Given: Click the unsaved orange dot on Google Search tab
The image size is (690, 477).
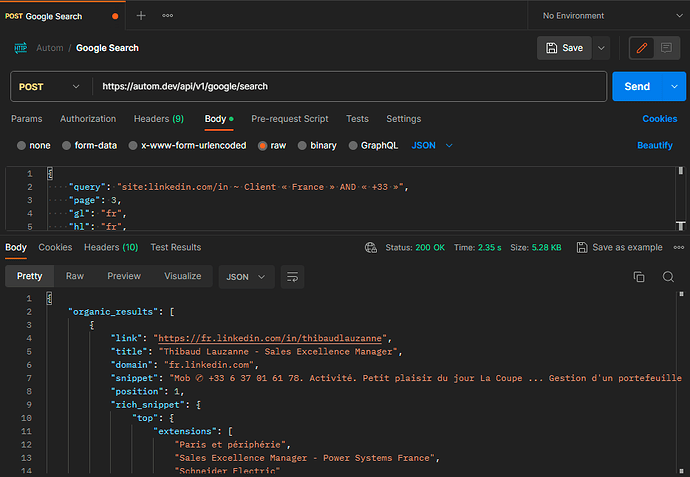Looking at the screenshot, I should pyautogui.click(x=115, y=16).
